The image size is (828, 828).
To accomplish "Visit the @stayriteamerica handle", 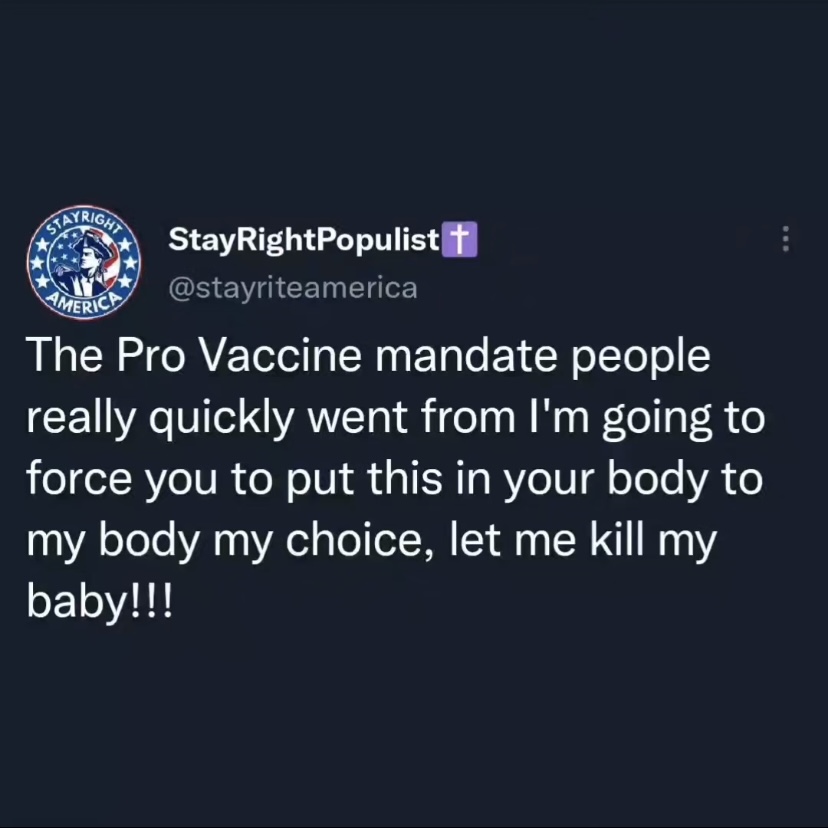I will coord(293,288).
